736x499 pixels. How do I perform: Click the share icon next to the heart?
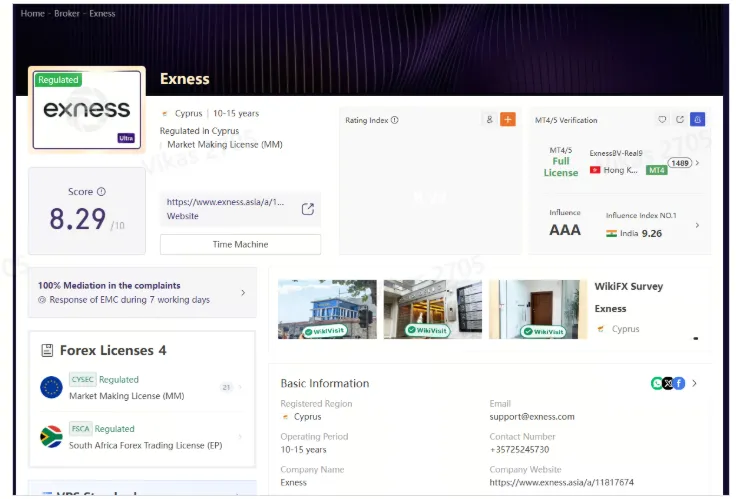[x=680, y=119]
